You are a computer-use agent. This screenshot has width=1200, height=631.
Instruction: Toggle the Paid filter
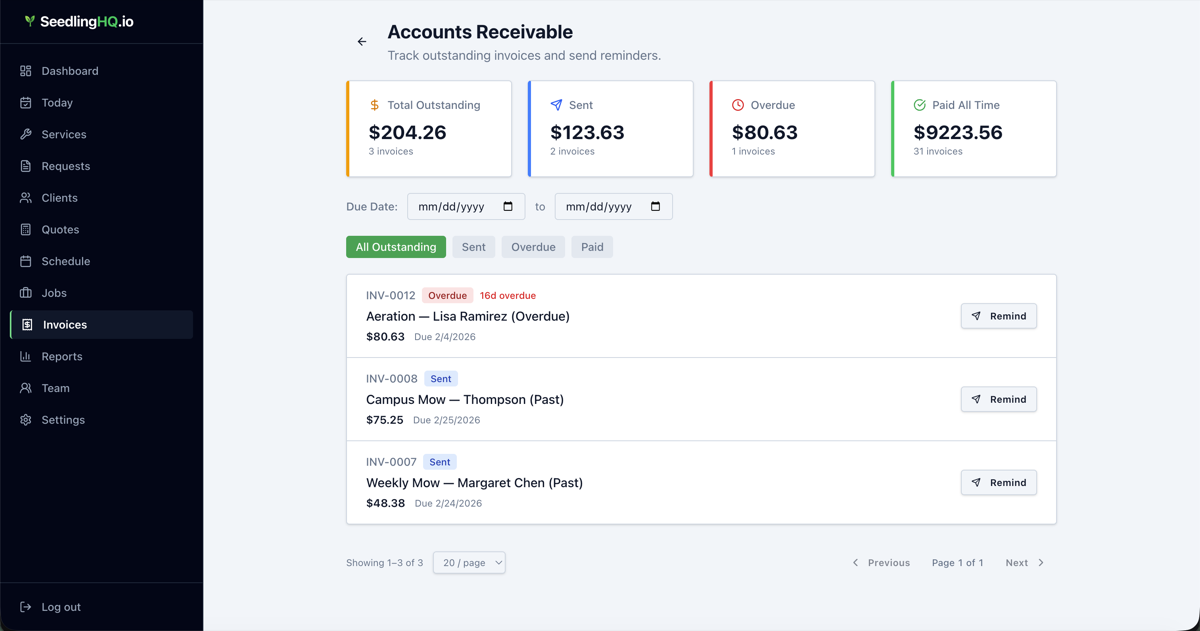[591, 246]
